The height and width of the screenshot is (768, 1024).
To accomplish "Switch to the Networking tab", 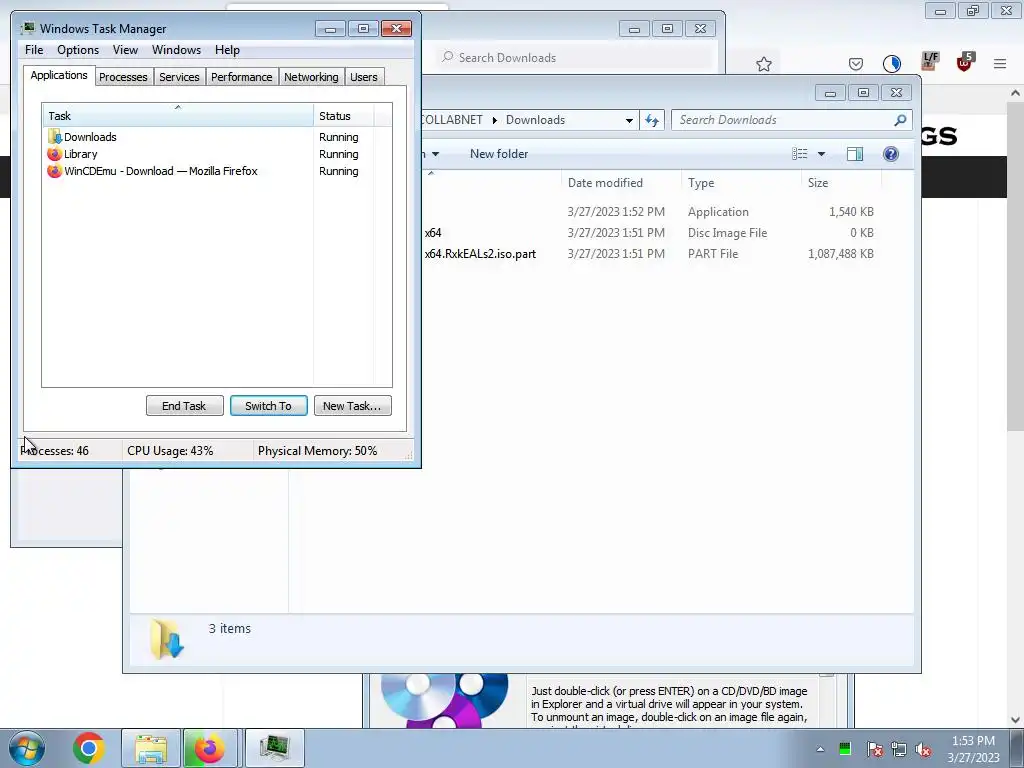I will [311, 77].
